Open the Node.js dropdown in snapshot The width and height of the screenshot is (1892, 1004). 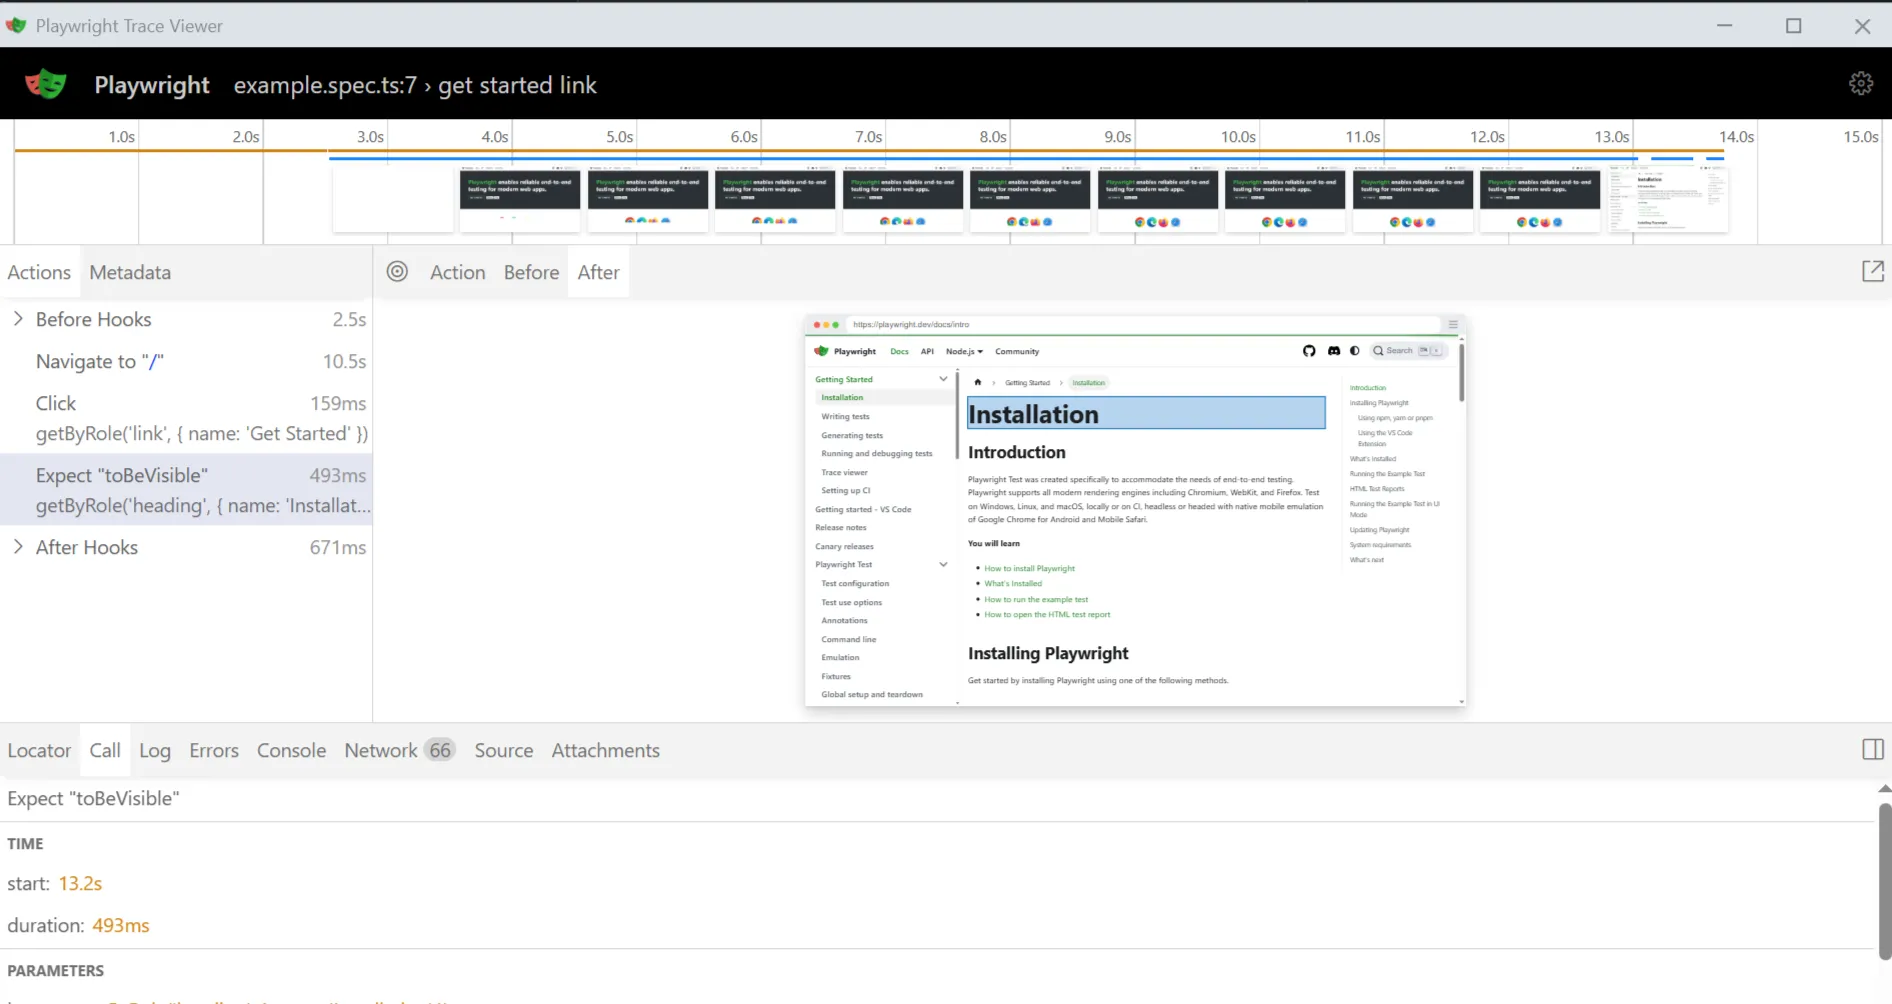tap(965, 351)
